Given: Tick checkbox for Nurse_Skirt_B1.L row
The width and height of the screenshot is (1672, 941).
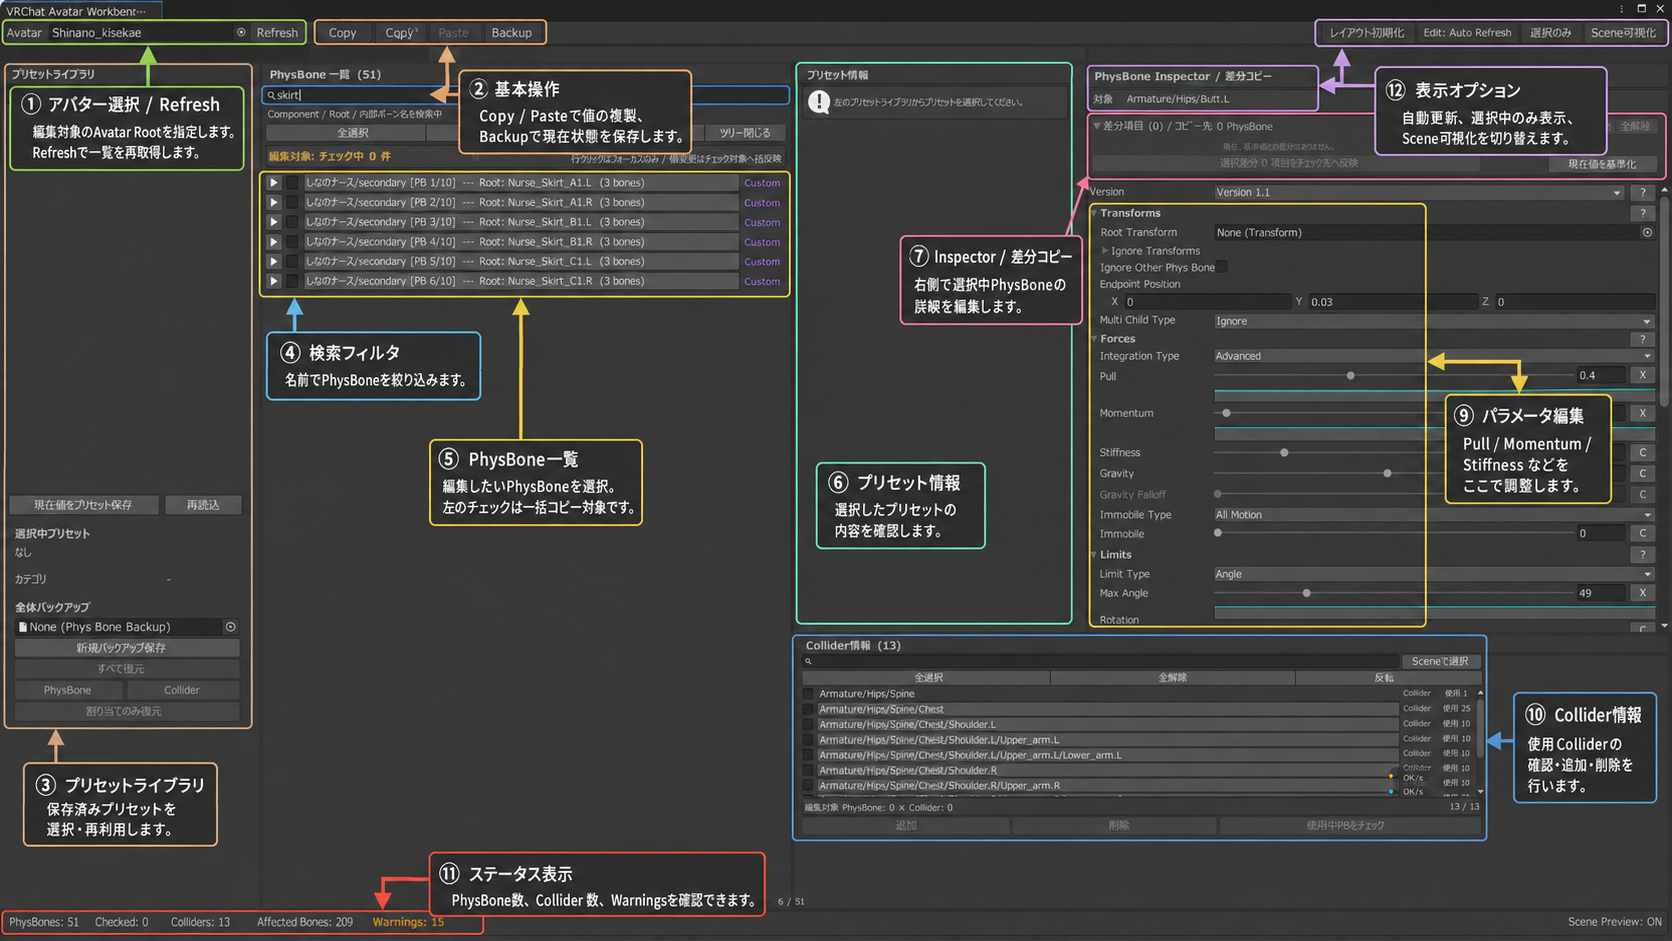Looking at the screenshot, I should pos(292,222).
